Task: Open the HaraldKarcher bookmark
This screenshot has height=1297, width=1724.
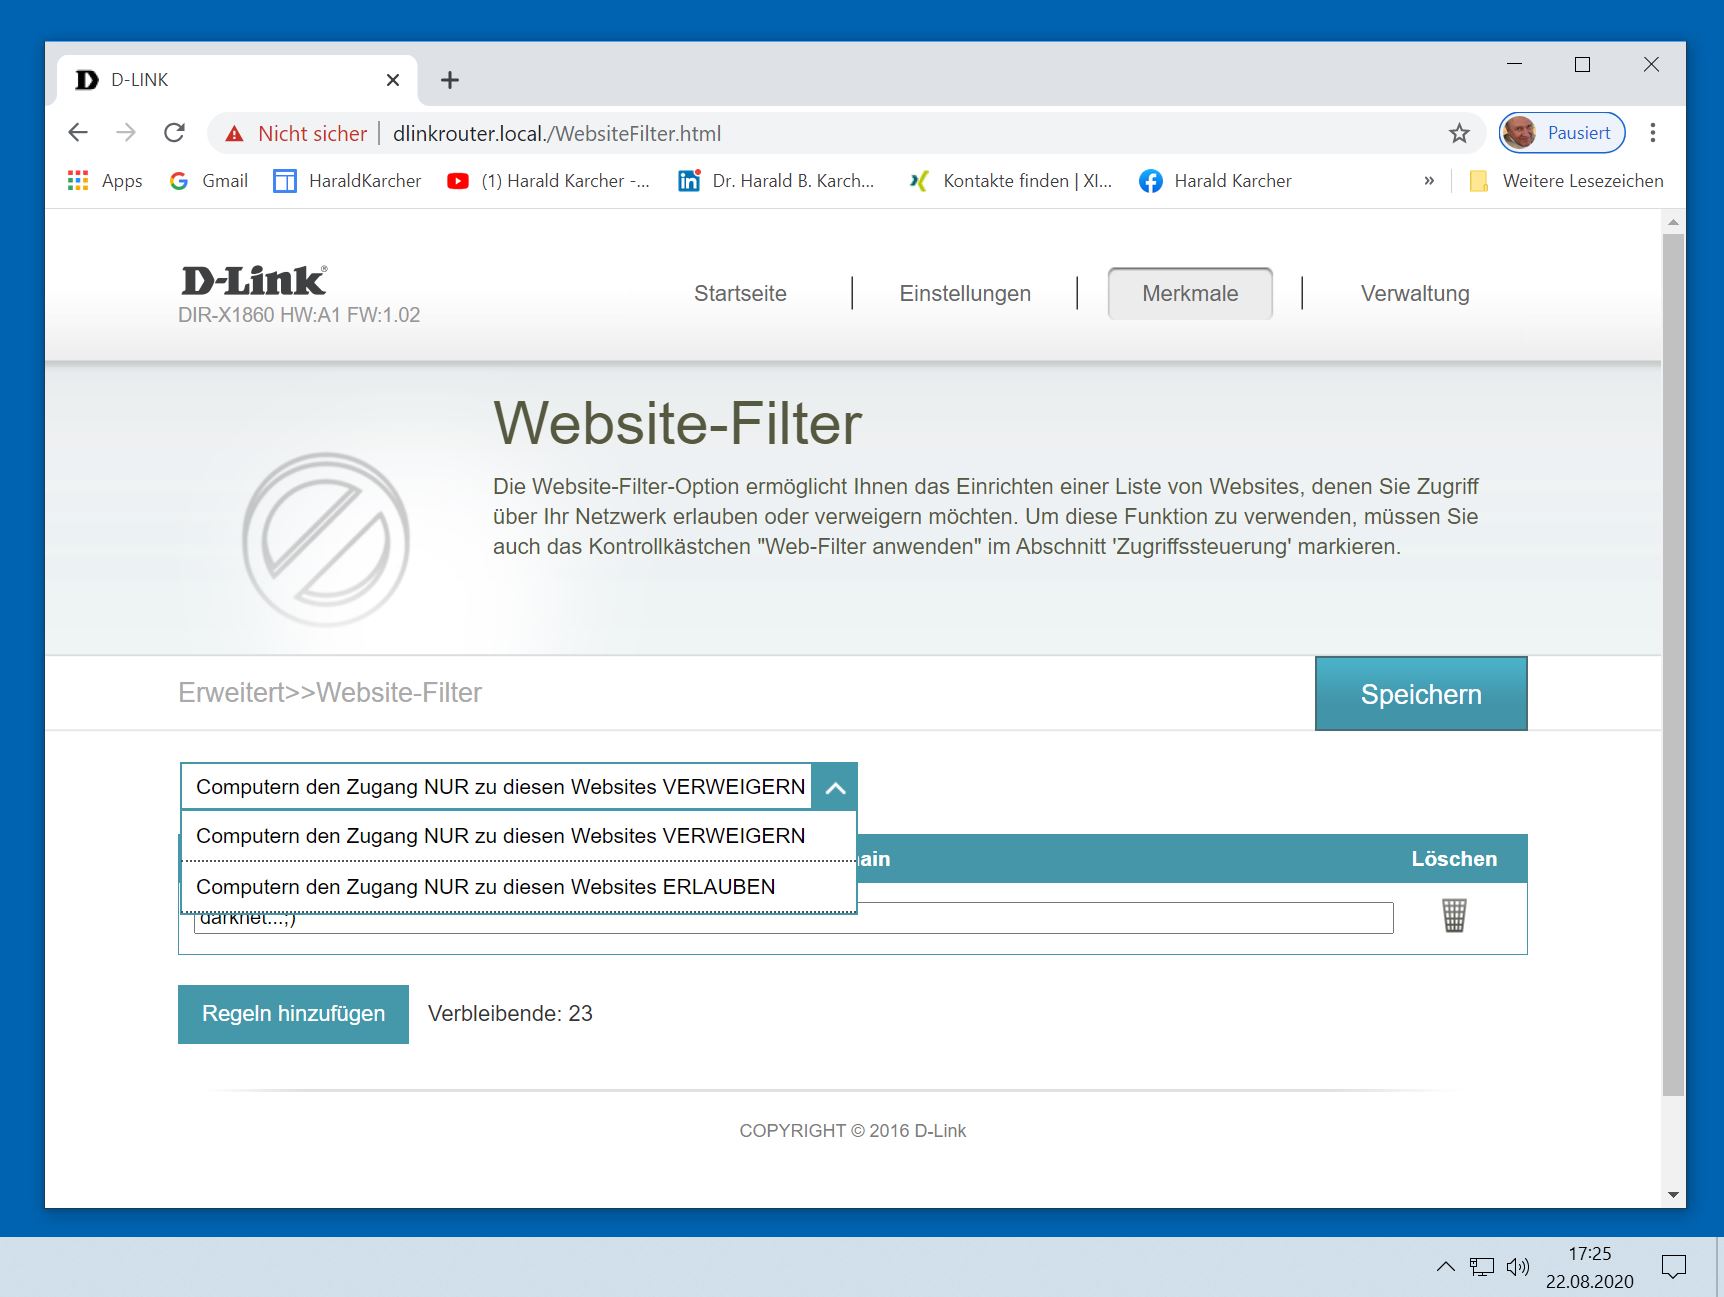Action: click(347, 181)
